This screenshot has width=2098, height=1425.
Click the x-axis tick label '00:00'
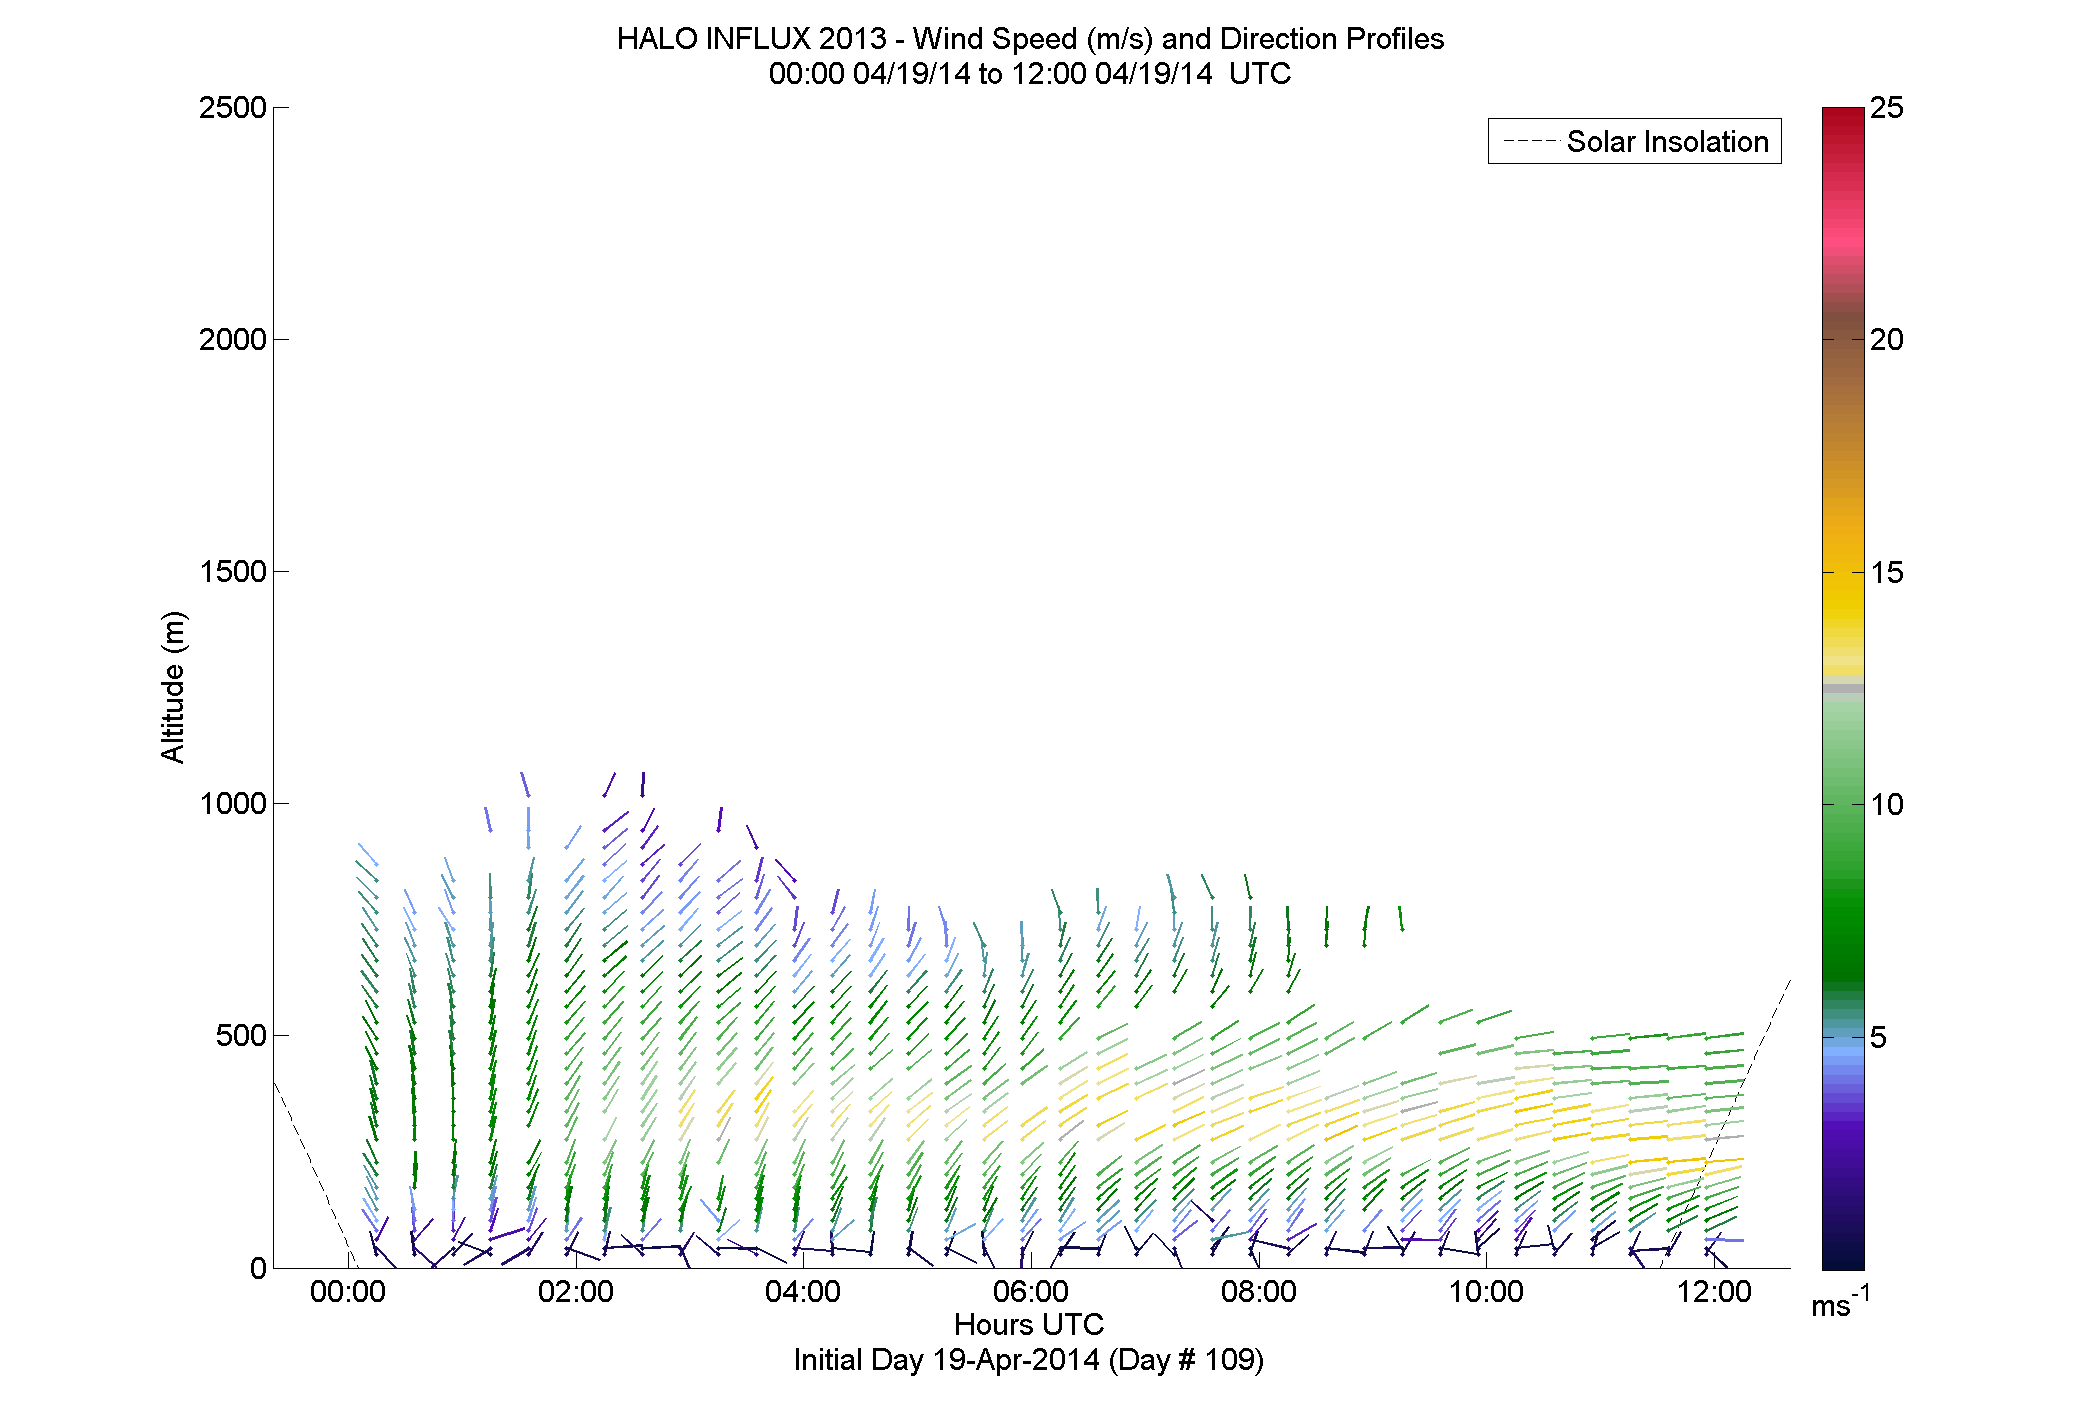pyautogui.click(x=348, y=1292)
